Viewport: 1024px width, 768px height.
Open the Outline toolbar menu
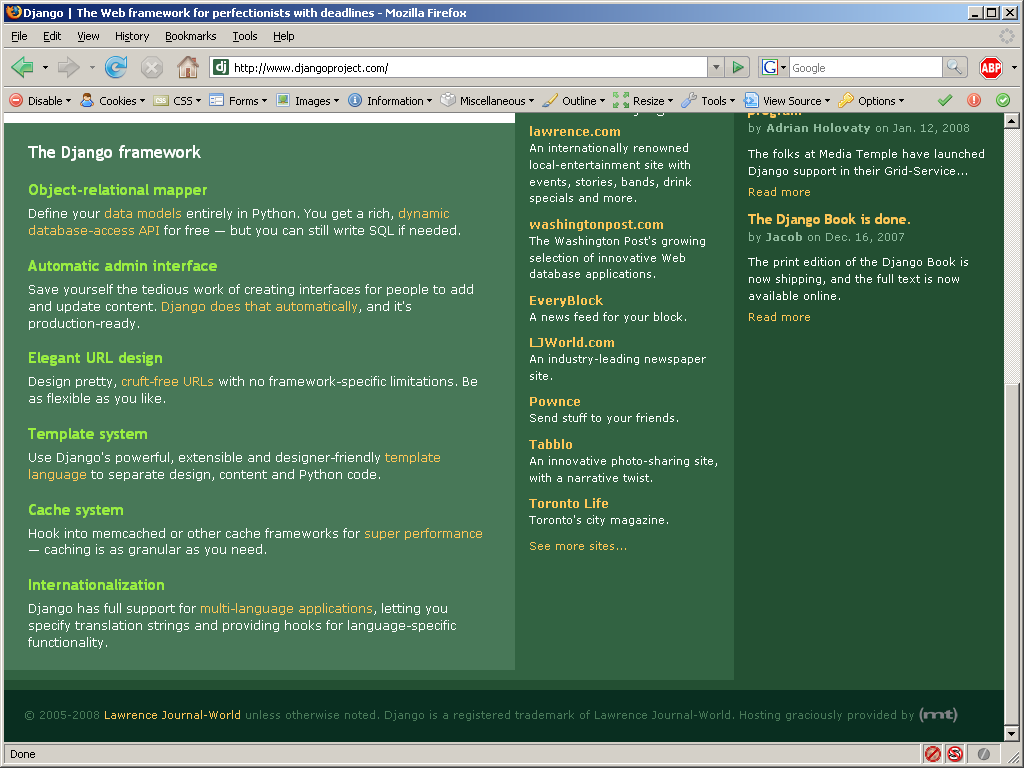(574, 101)
